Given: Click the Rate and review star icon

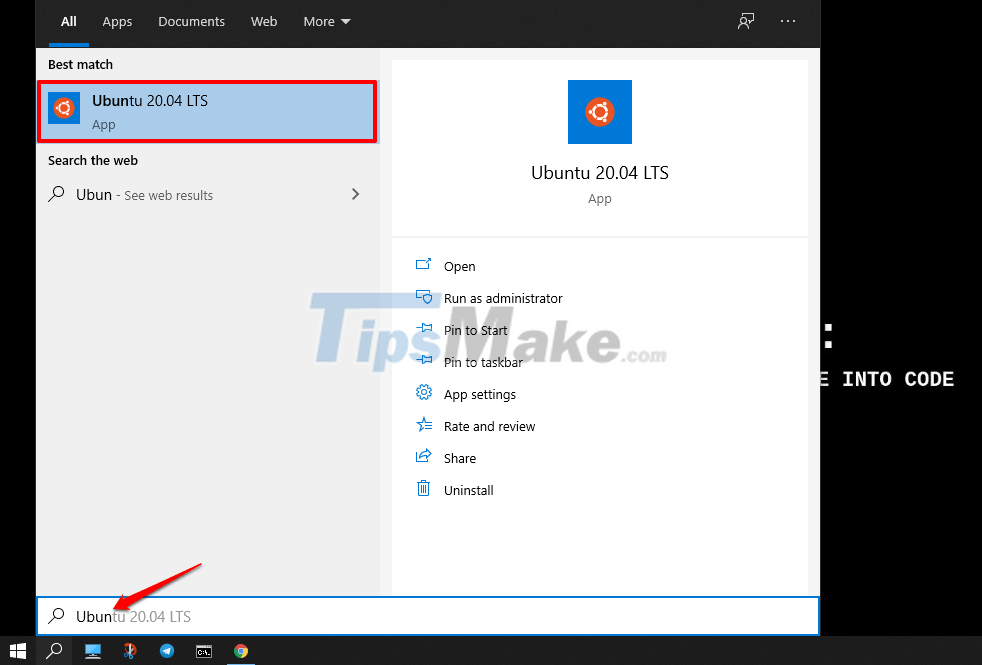Looking at the screenshot, I should pos(424,426).
